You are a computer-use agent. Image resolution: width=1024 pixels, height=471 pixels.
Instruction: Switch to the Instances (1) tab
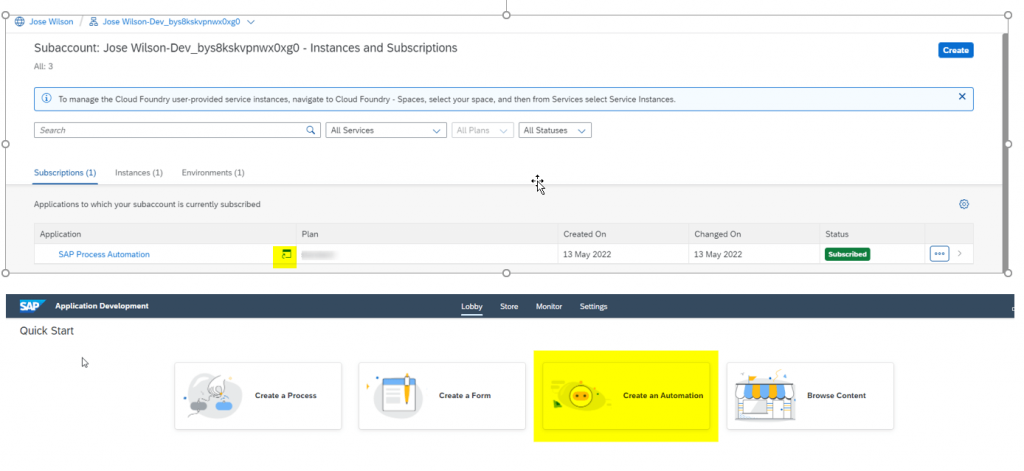pos(139,173)
